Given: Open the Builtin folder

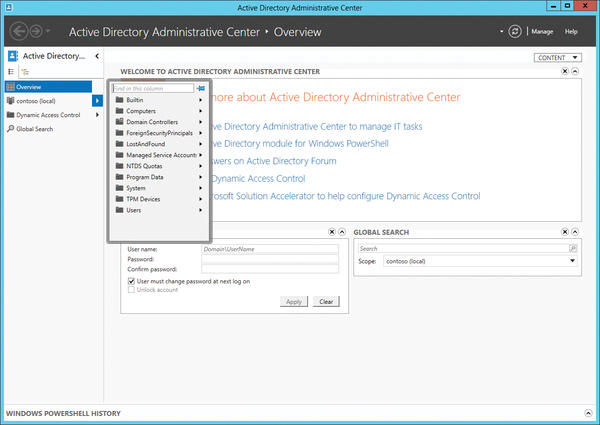Looking at the screenshot, I should pos(135,100).
